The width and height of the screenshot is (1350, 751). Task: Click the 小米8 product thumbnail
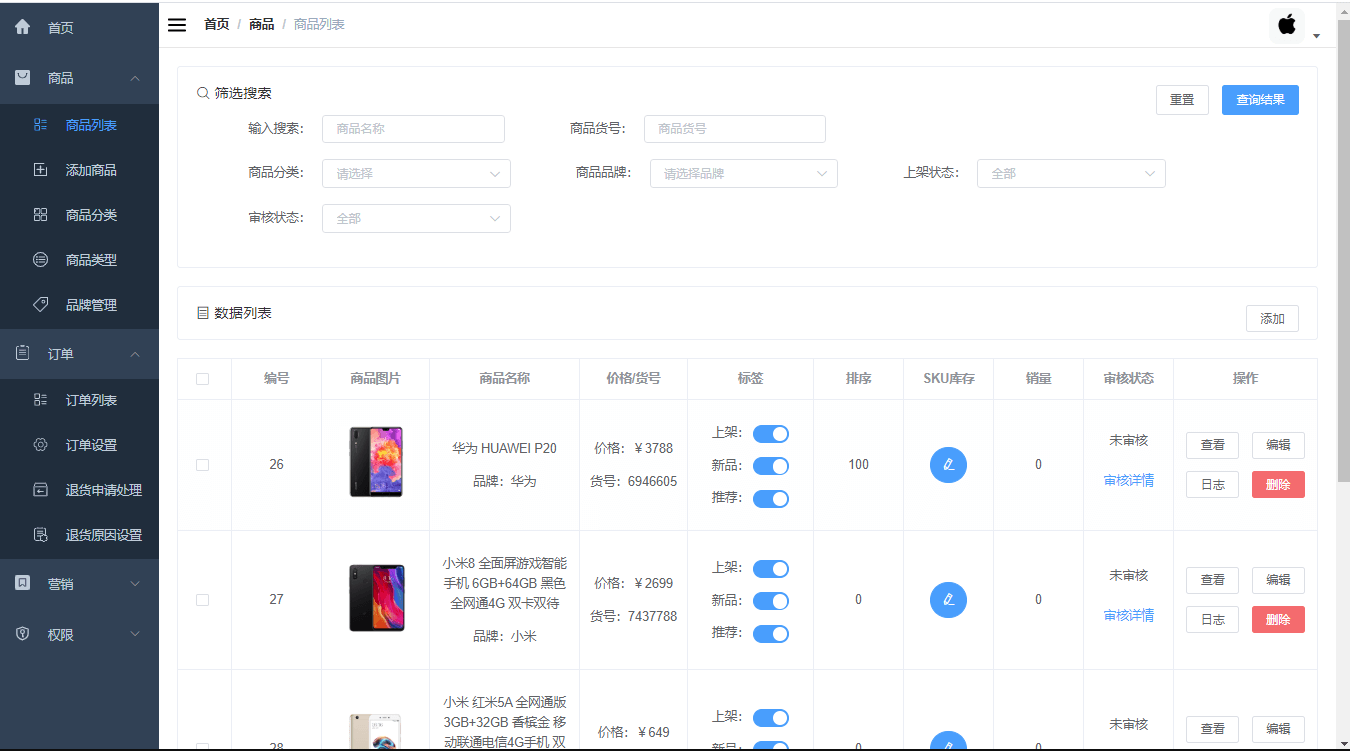(x=376, y=598)
